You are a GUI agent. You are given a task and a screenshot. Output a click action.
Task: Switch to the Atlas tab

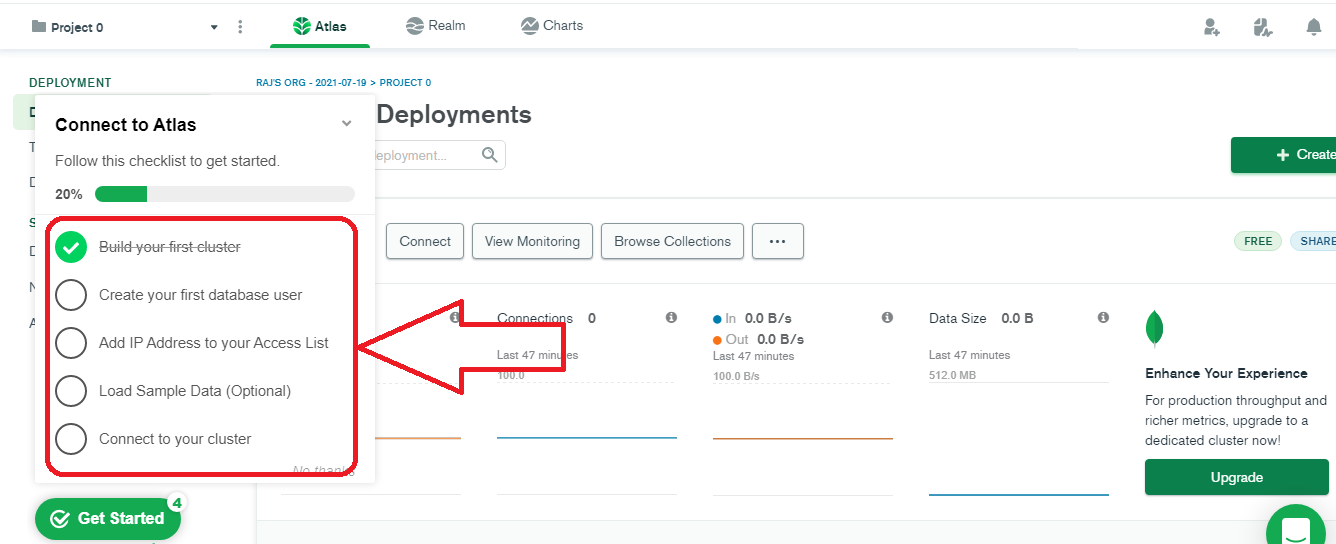320,26
